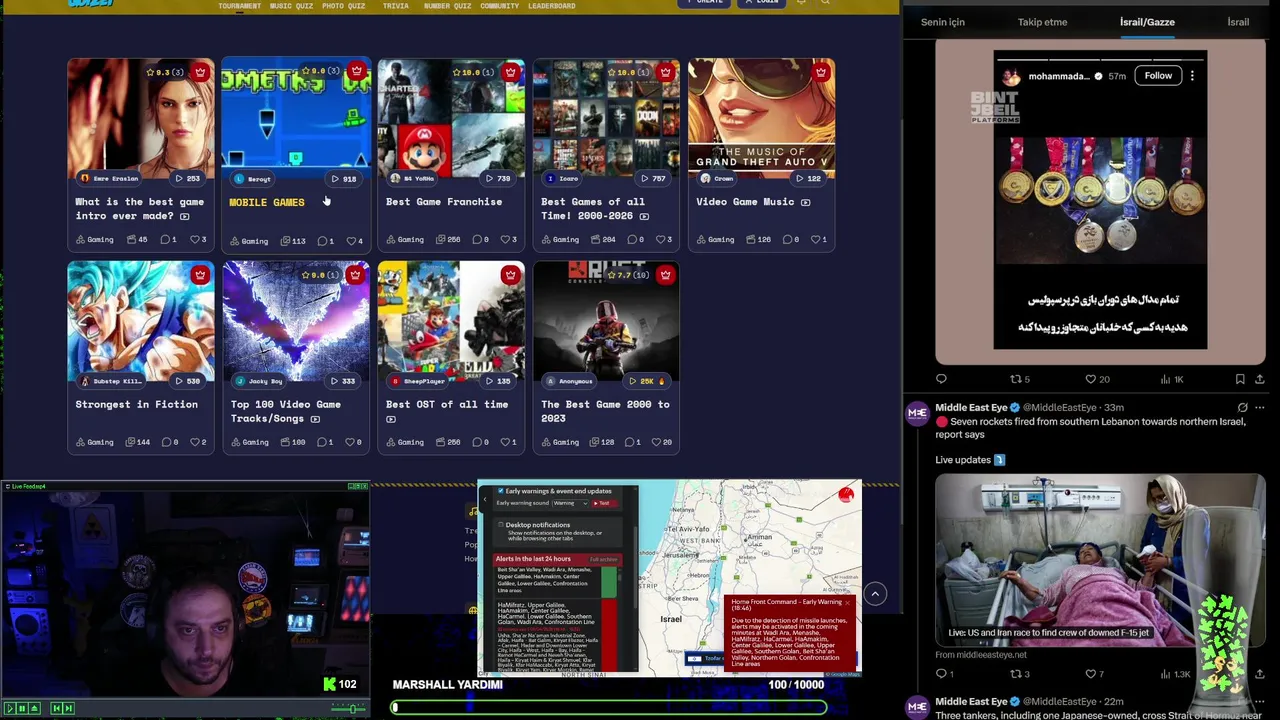1280x720 pixels.
Task: Open the three-dot menu beside Follow
Action: tap(1192, 76)
